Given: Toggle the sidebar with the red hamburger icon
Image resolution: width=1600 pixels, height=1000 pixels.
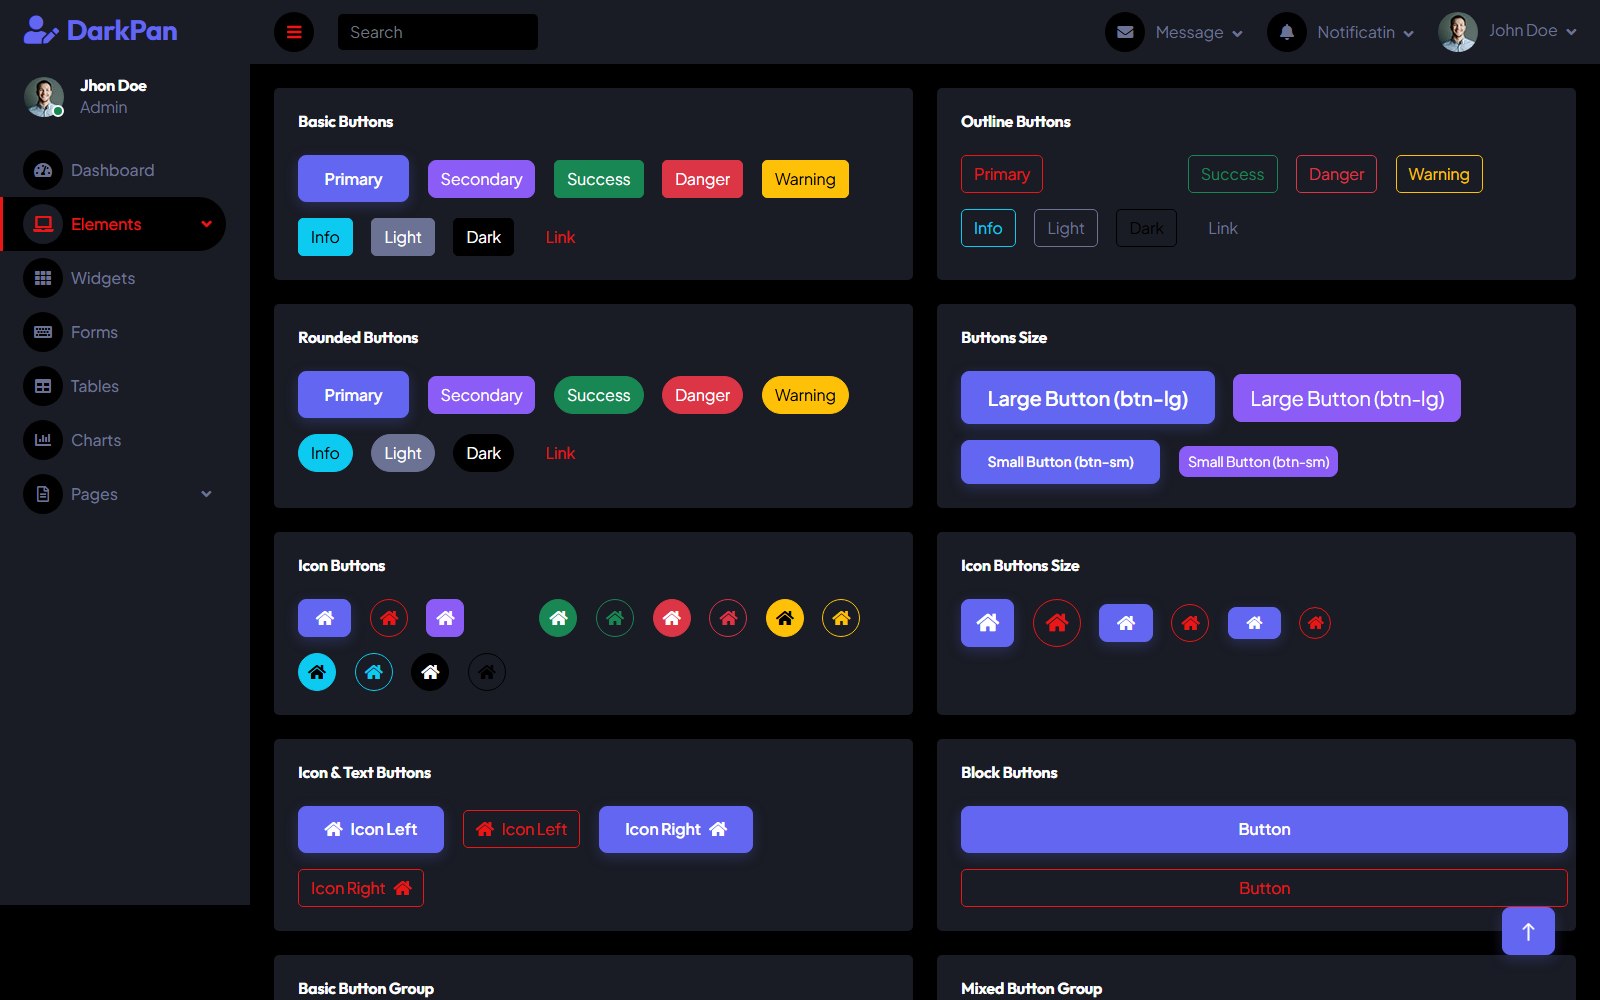Looking at the screenshot, I should click(x=294, y=32).
